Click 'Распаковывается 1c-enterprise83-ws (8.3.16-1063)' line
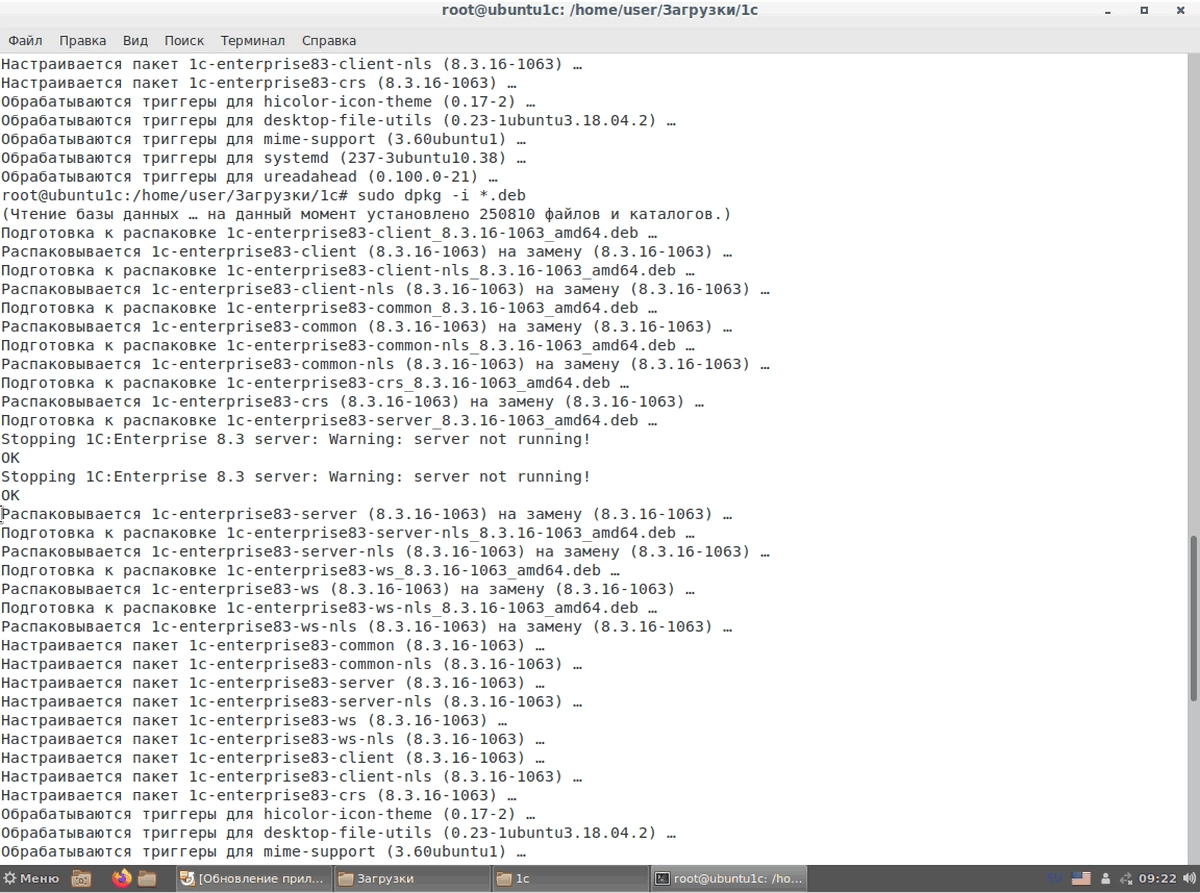This screenshot has height=893, width=1200. (x=348, y=589)
